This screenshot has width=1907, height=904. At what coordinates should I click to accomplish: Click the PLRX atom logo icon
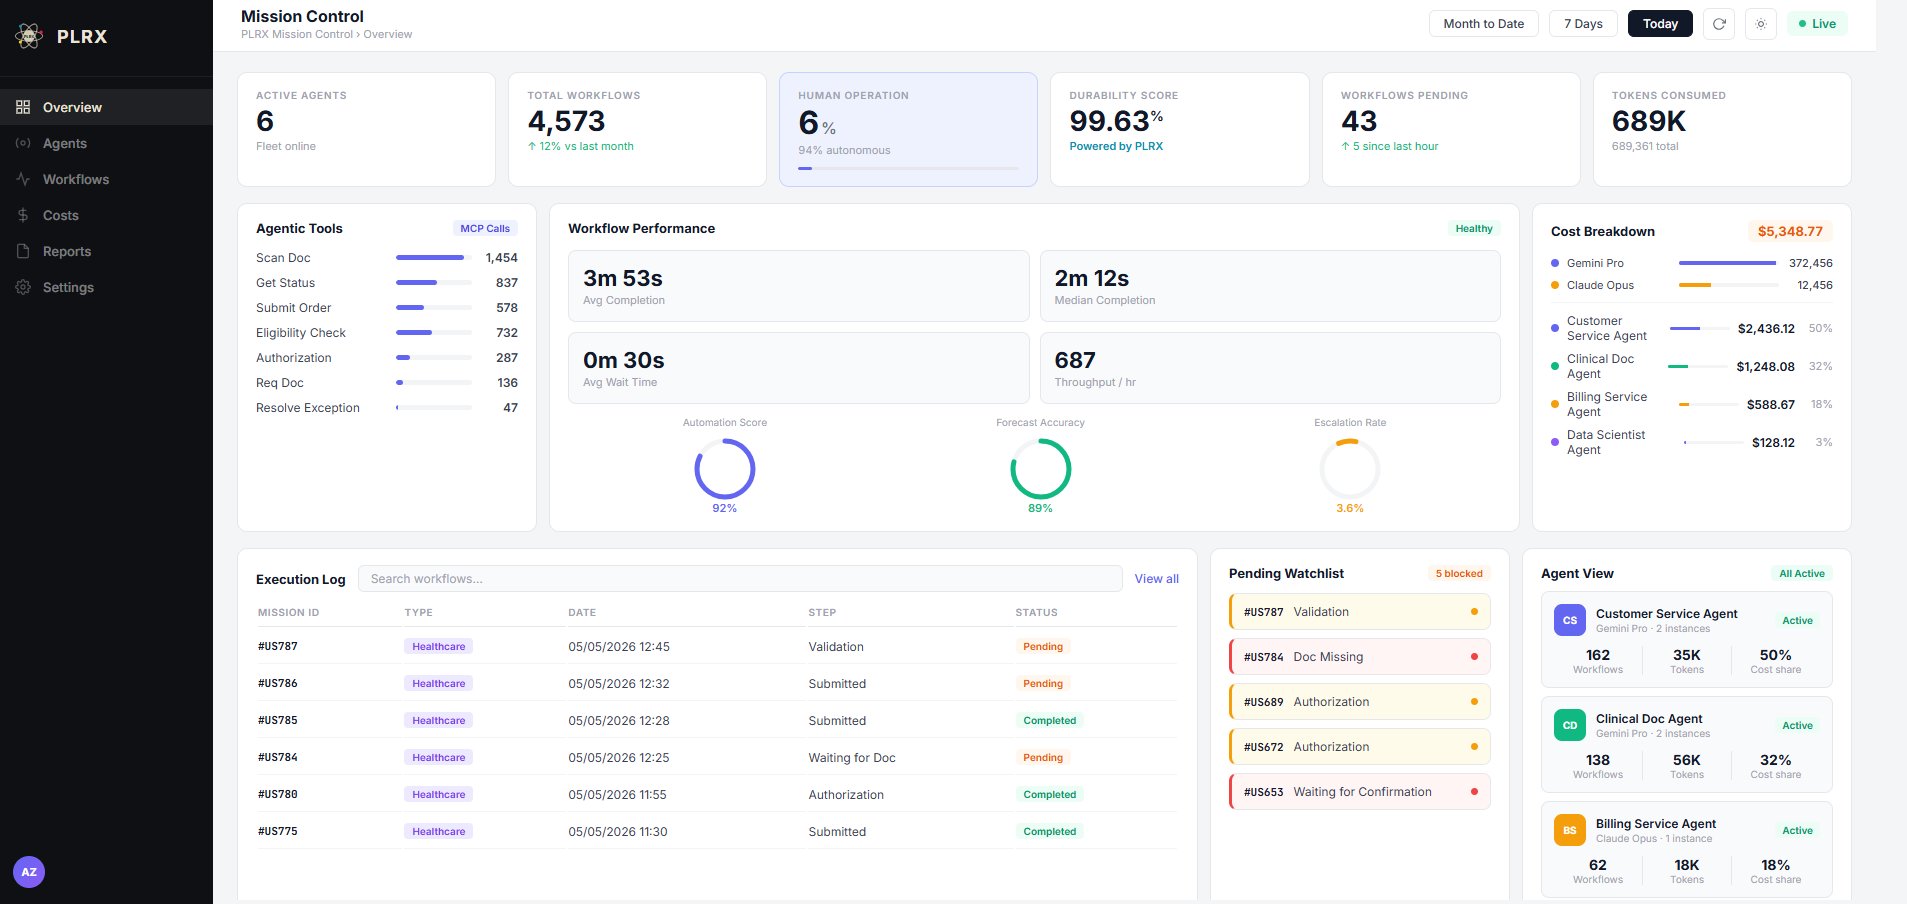point(29,36)
